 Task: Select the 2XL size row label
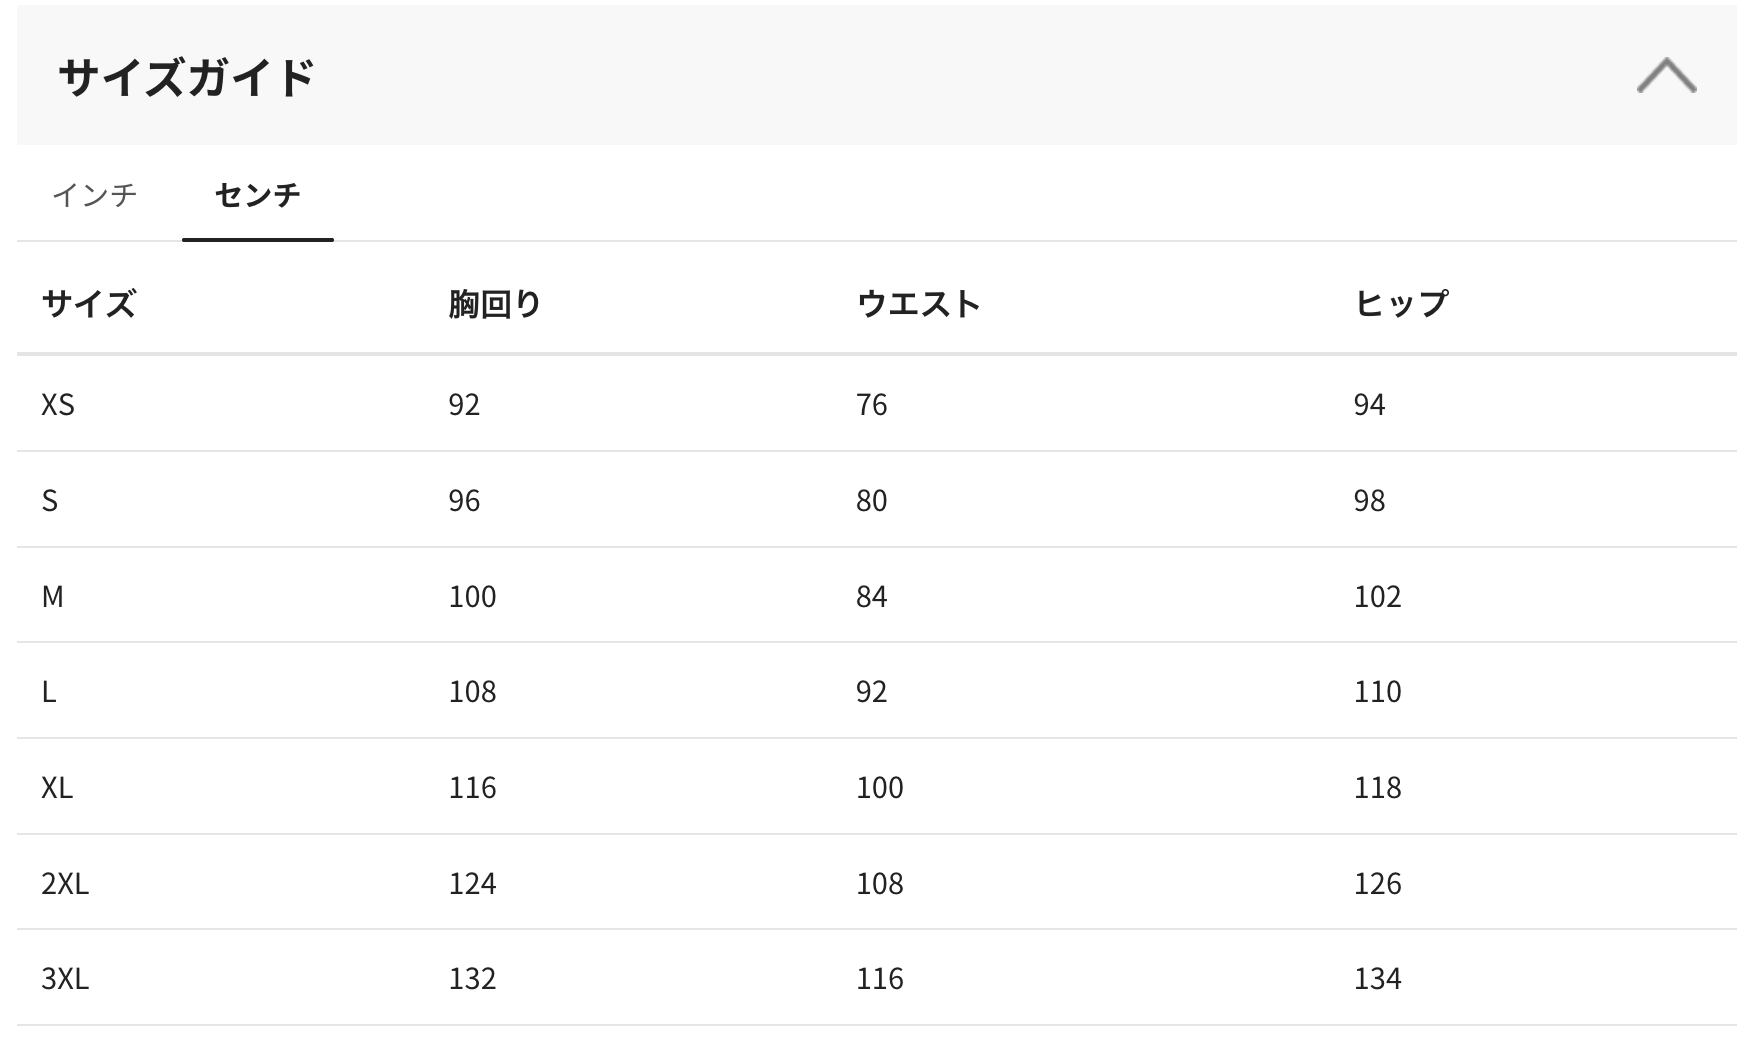(x=65, y=883)
